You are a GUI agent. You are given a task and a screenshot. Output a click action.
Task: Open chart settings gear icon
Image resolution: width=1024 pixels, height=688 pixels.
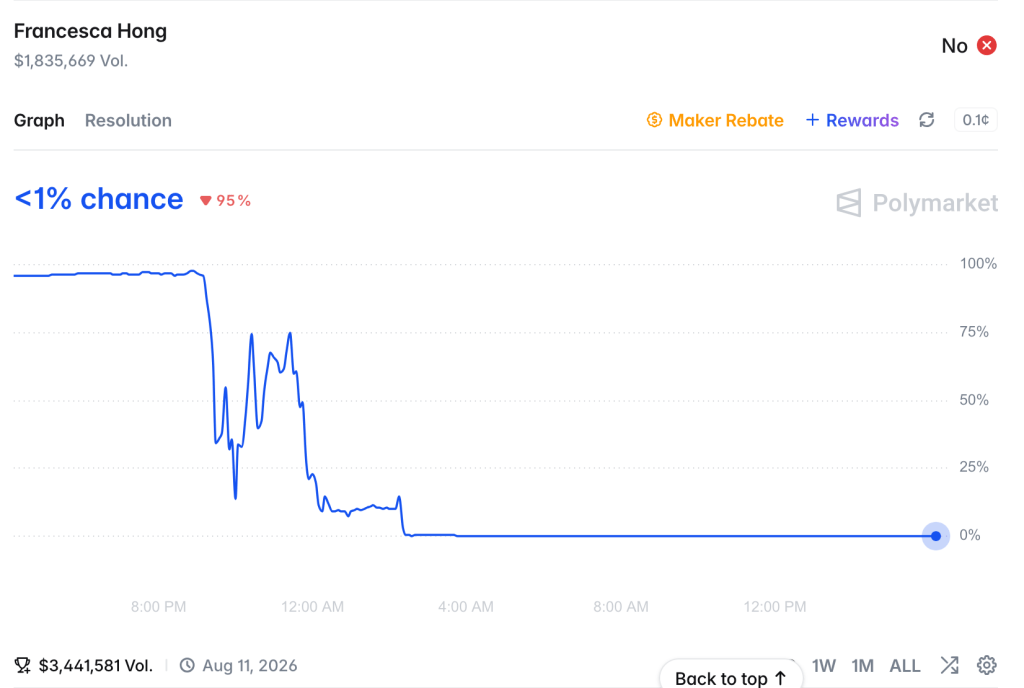pyautogui.click(x=986, y=665)
